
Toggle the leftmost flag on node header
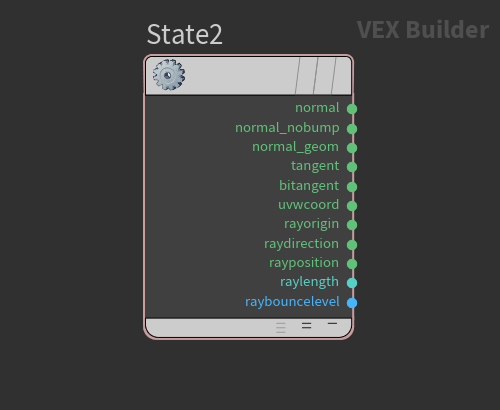[x=307, y=76]
